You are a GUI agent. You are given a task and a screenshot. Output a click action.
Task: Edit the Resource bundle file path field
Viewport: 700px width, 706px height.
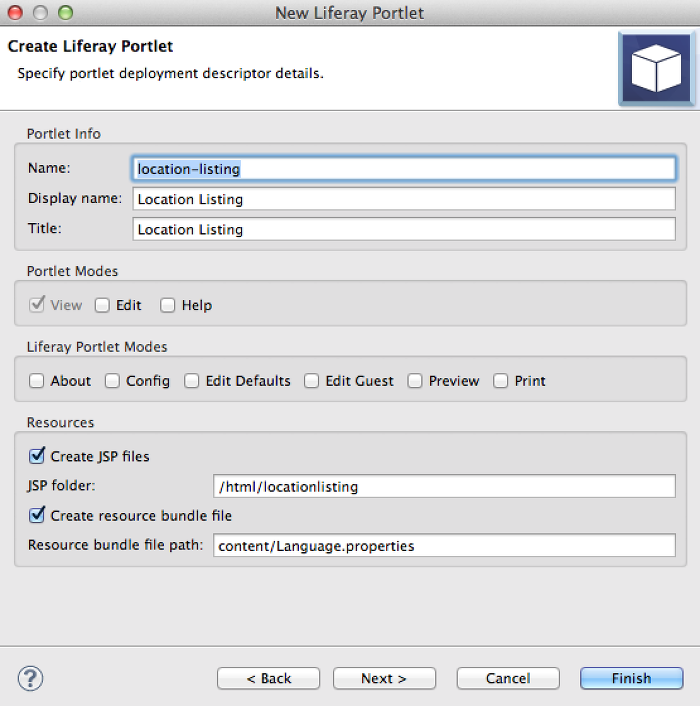point(444,545)
